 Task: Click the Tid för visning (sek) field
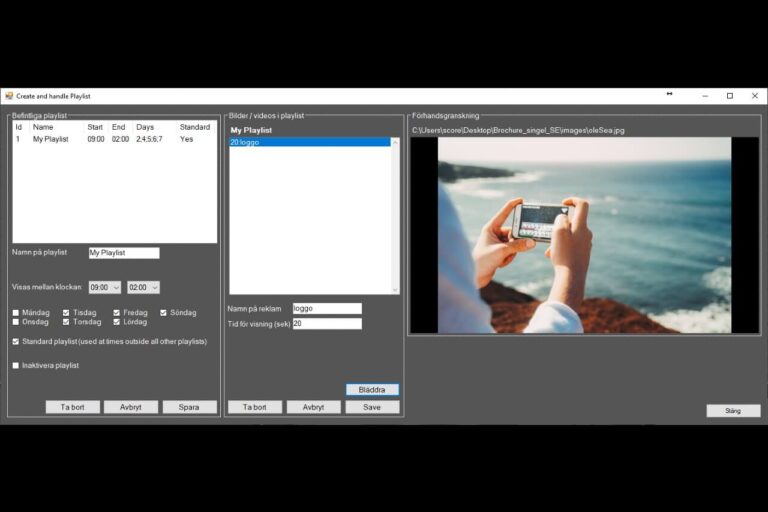(326, 324)
